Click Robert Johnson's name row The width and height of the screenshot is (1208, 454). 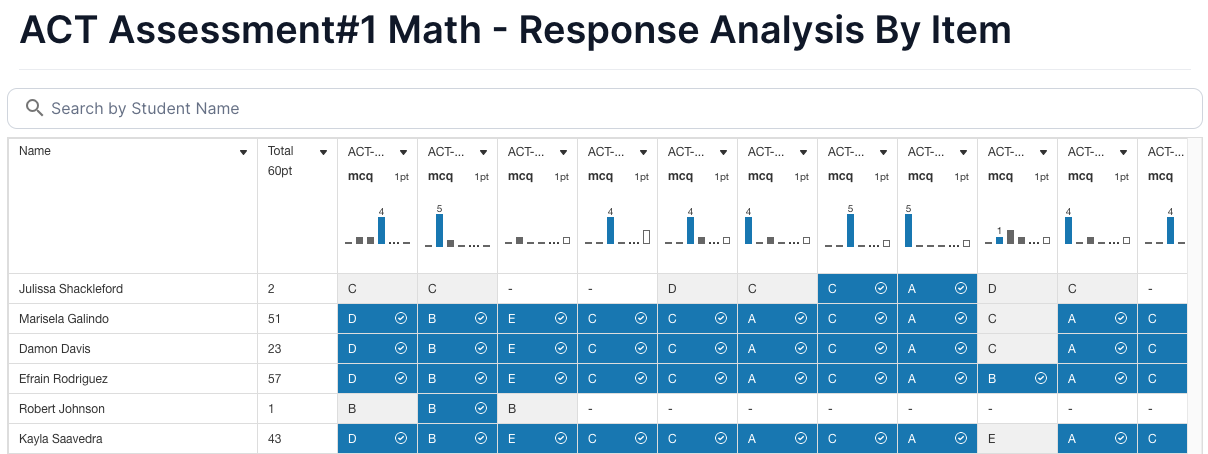pyautogui.click(x=62, y=409)
